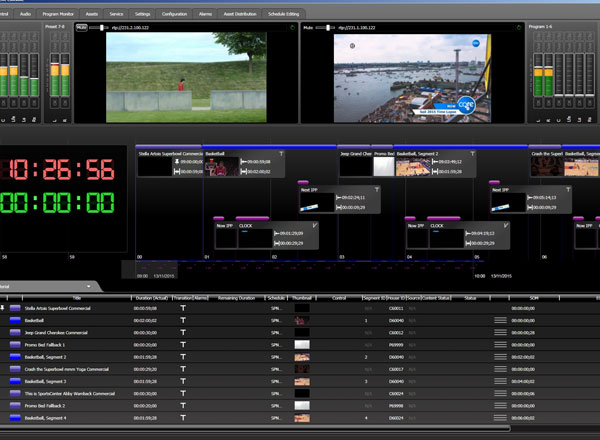Toggle Mute on the left preview monitor
The height and width of the screenshot is (440, 600).
pos(82,28)
